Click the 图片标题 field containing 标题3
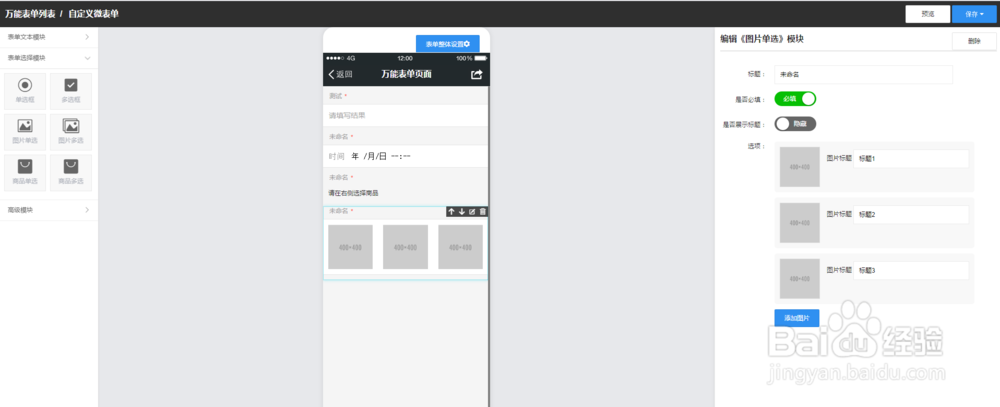 (911, 270)
